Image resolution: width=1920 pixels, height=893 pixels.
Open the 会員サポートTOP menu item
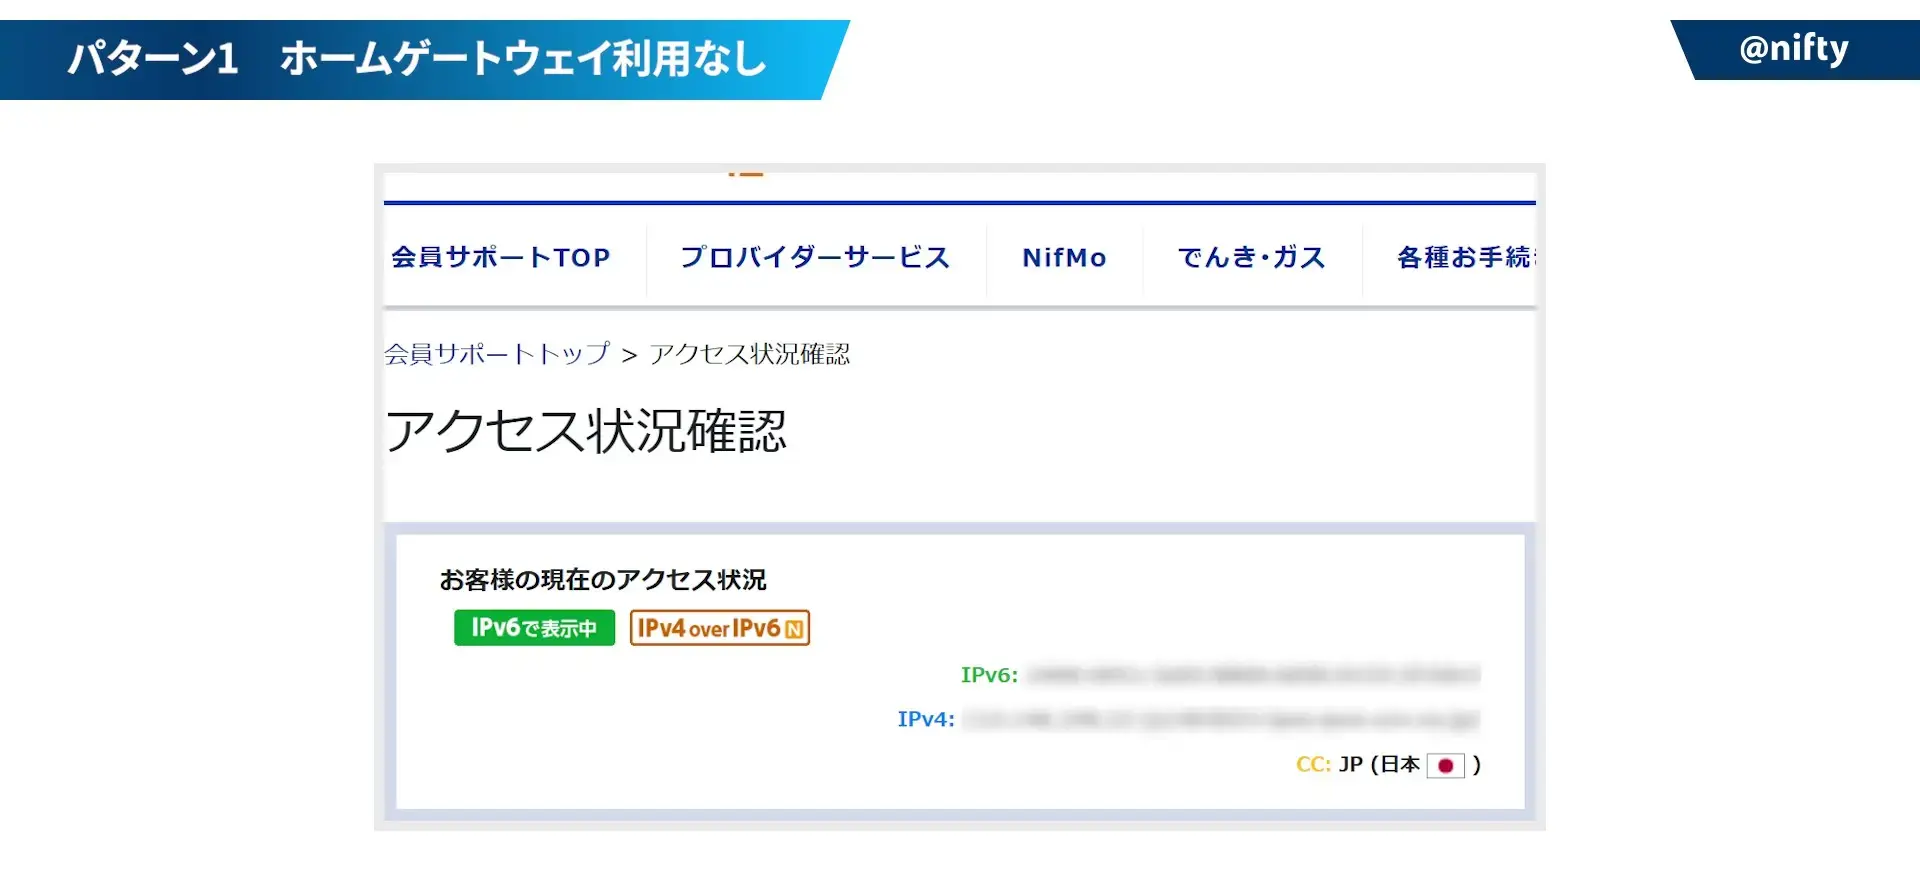pyautogui.click(x=501, y=258)
